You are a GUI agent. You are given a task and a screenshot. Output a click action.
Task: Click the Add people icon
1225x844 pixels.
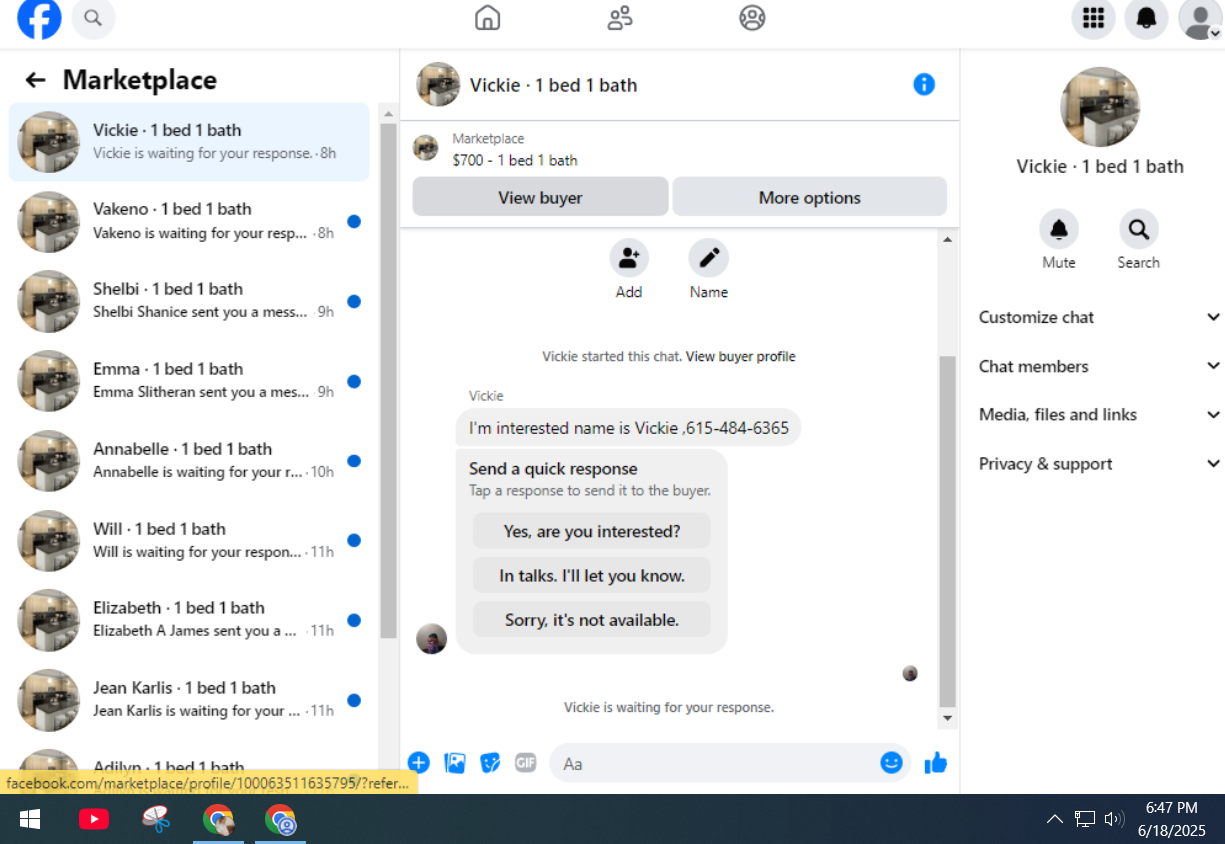[629, 258]
